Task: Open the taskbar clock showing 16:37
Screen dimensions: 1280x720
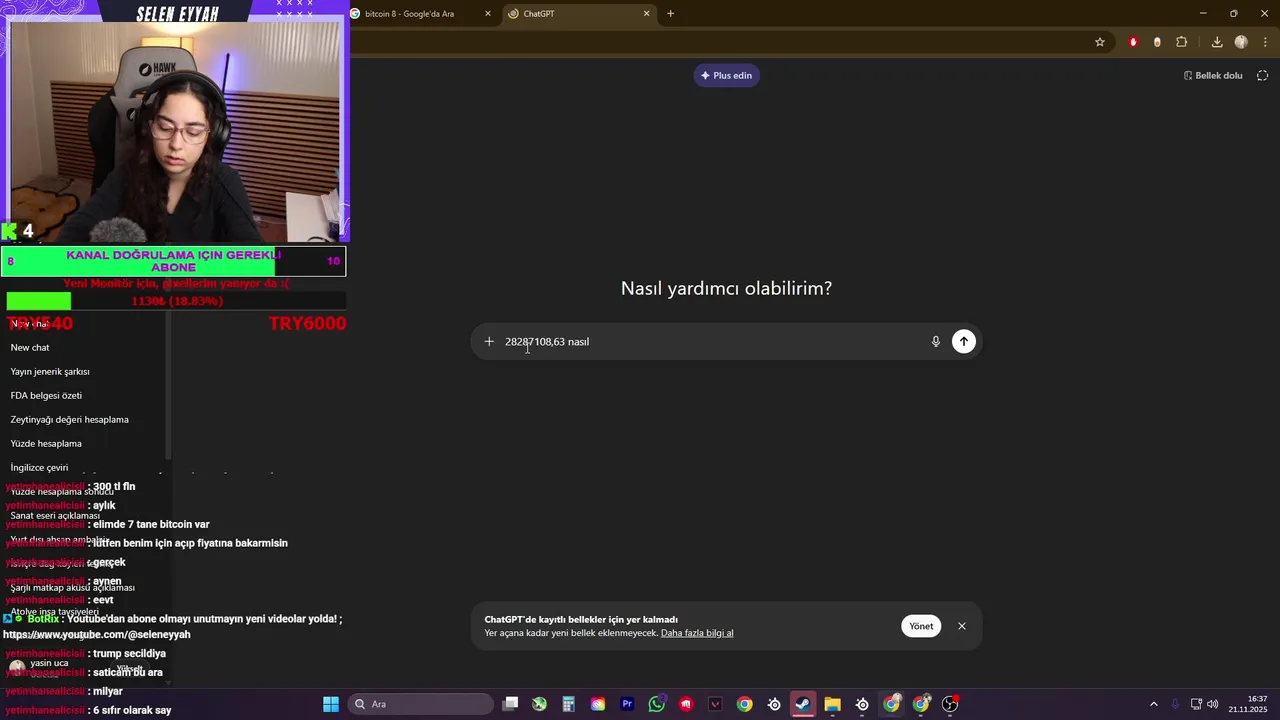Action: point(1249,704)
